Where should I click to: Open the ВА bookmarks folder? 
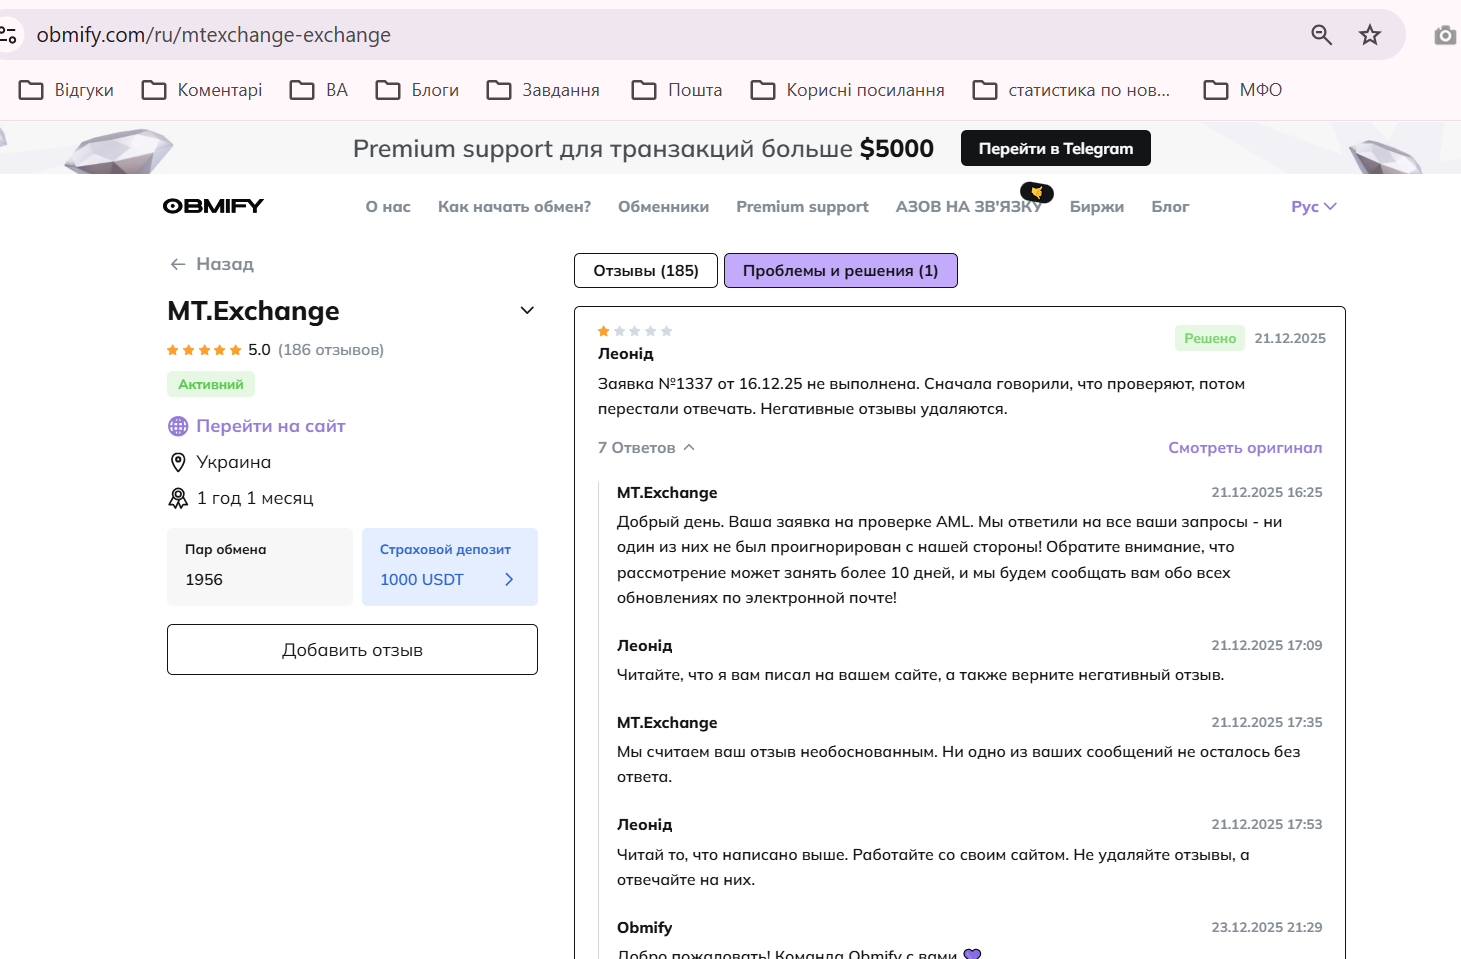click(319, 90)
